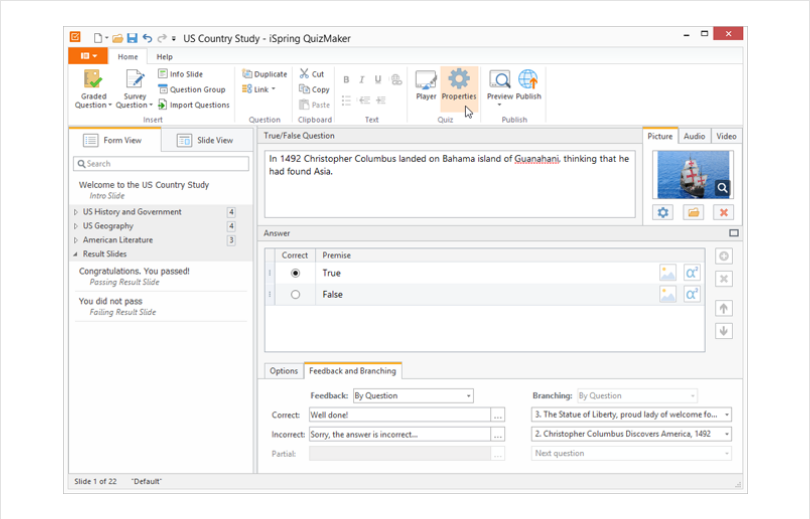The image size is (810, 519).
Task: Click the Import Questions button
Action: click(x=192, y=105)
